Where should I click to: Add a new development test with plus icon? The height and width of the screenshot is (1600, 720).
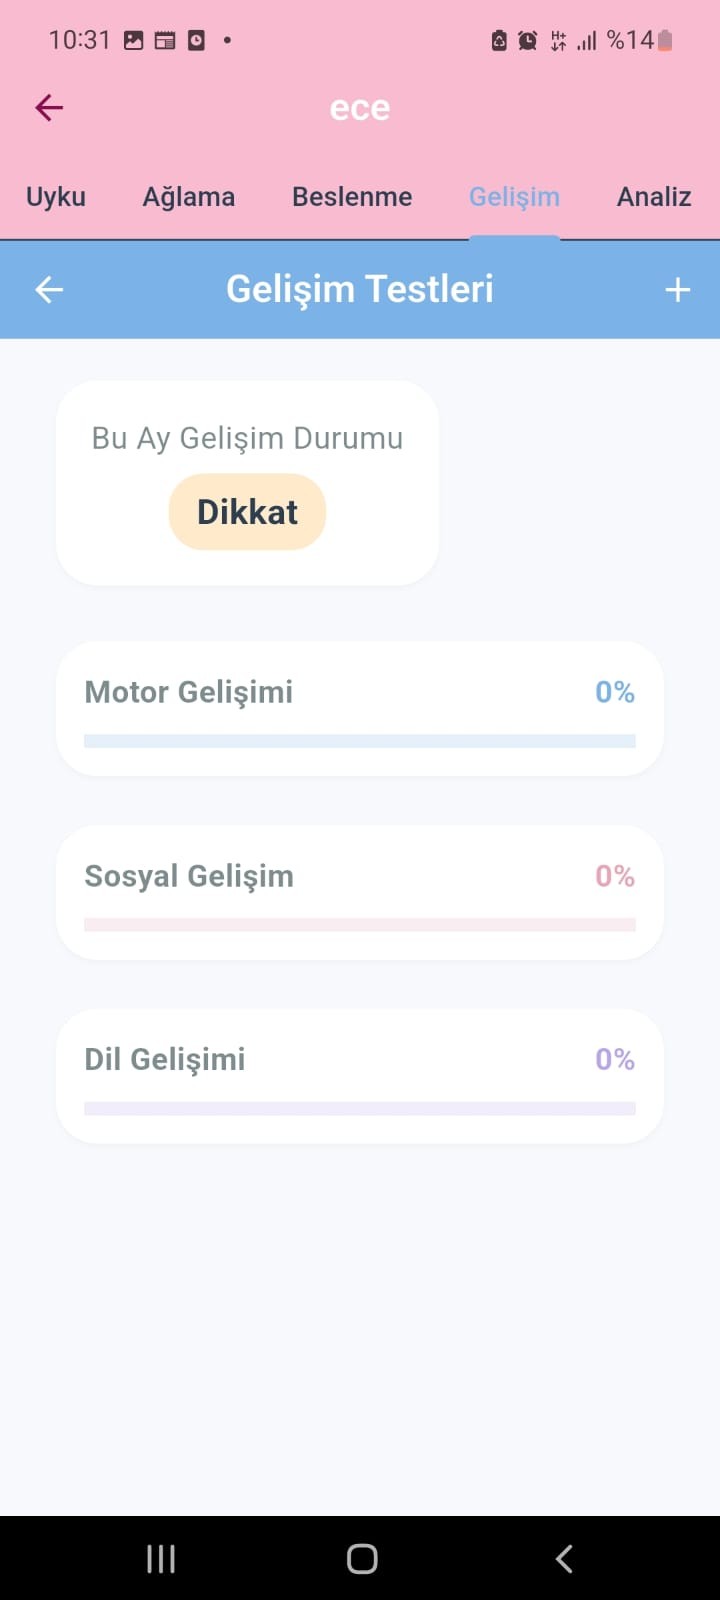point(677,290)
